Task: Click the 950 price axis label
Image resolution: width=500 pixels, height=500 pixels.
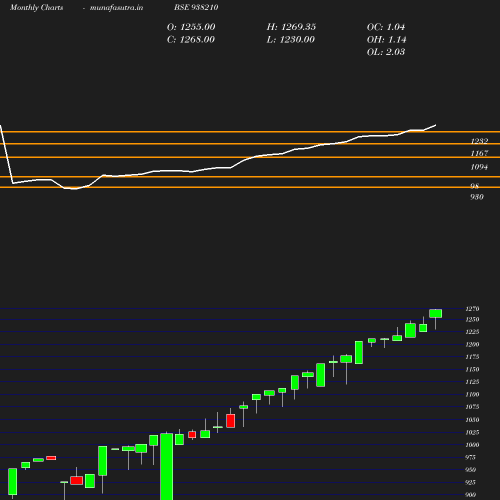Action: [470, 470]
